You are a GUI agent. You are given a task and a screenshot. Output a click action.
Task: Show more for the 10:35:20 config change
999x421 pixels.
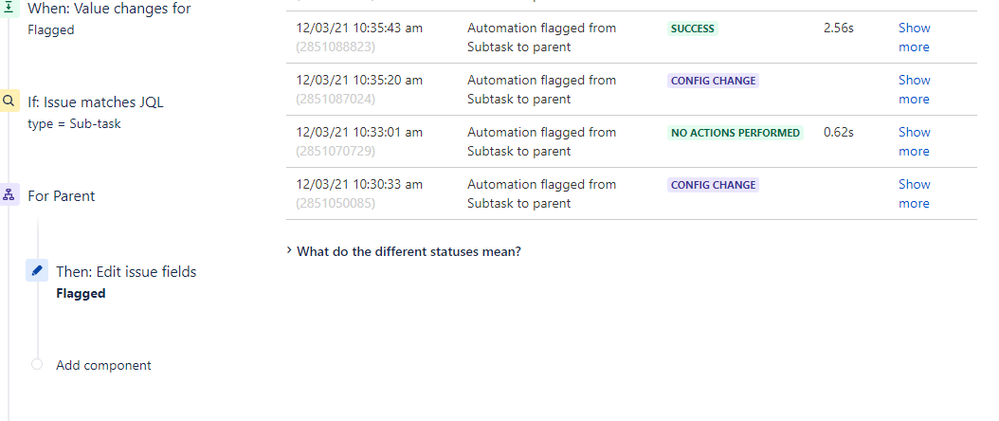tap(914, 89)
